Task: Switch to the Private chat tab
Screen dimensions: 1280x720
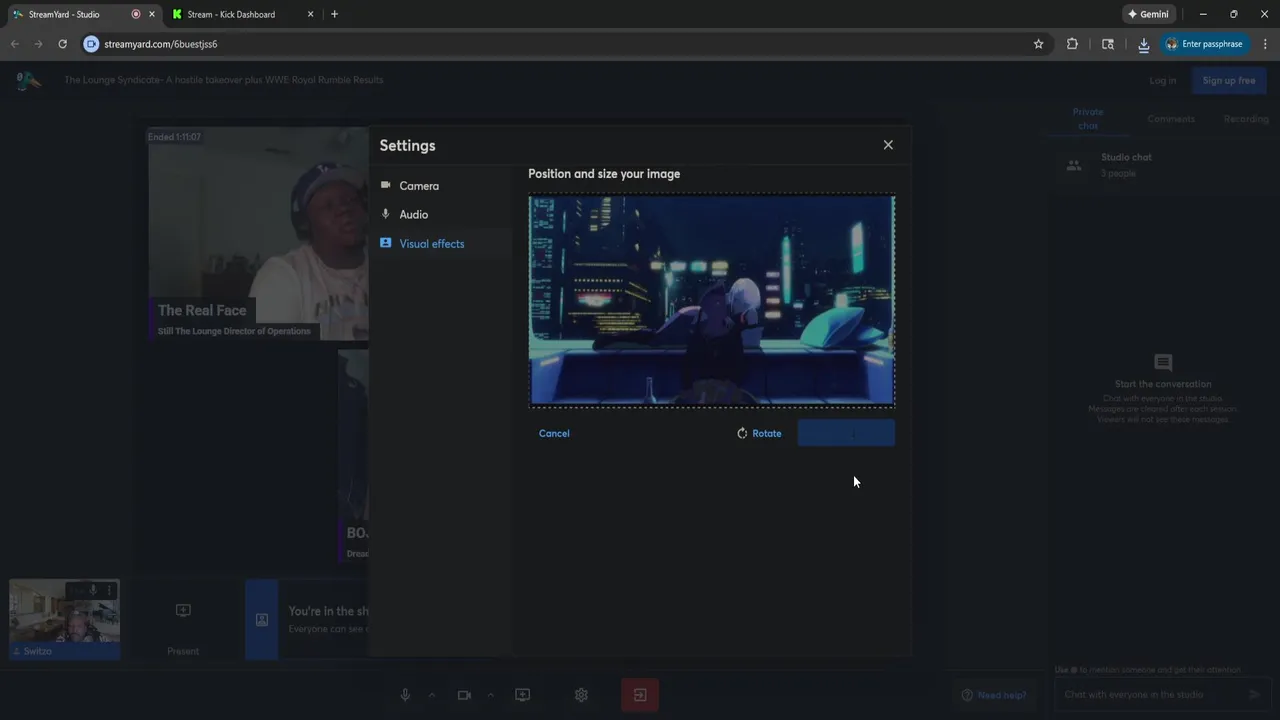Action: point(1087,118)
